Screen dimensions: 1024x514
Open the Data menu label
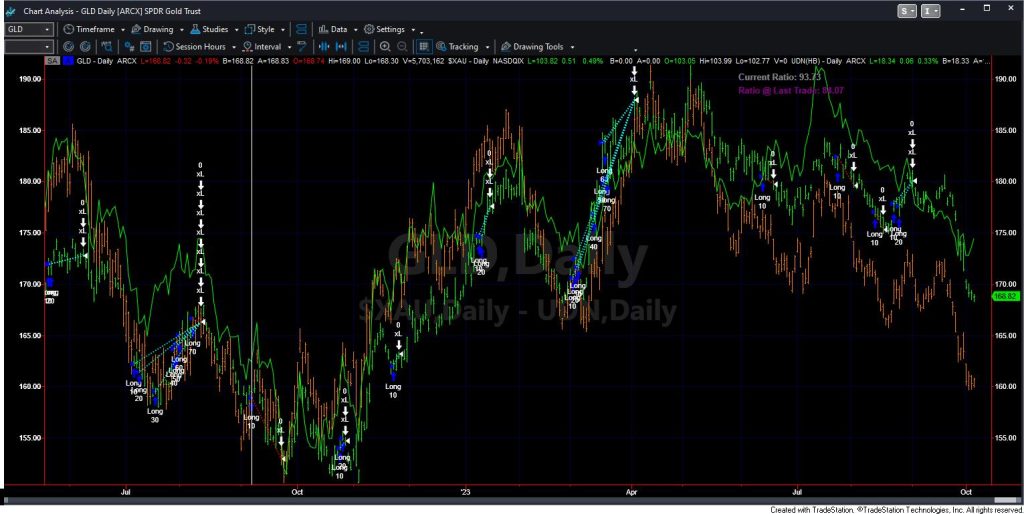tap(339, 29)
